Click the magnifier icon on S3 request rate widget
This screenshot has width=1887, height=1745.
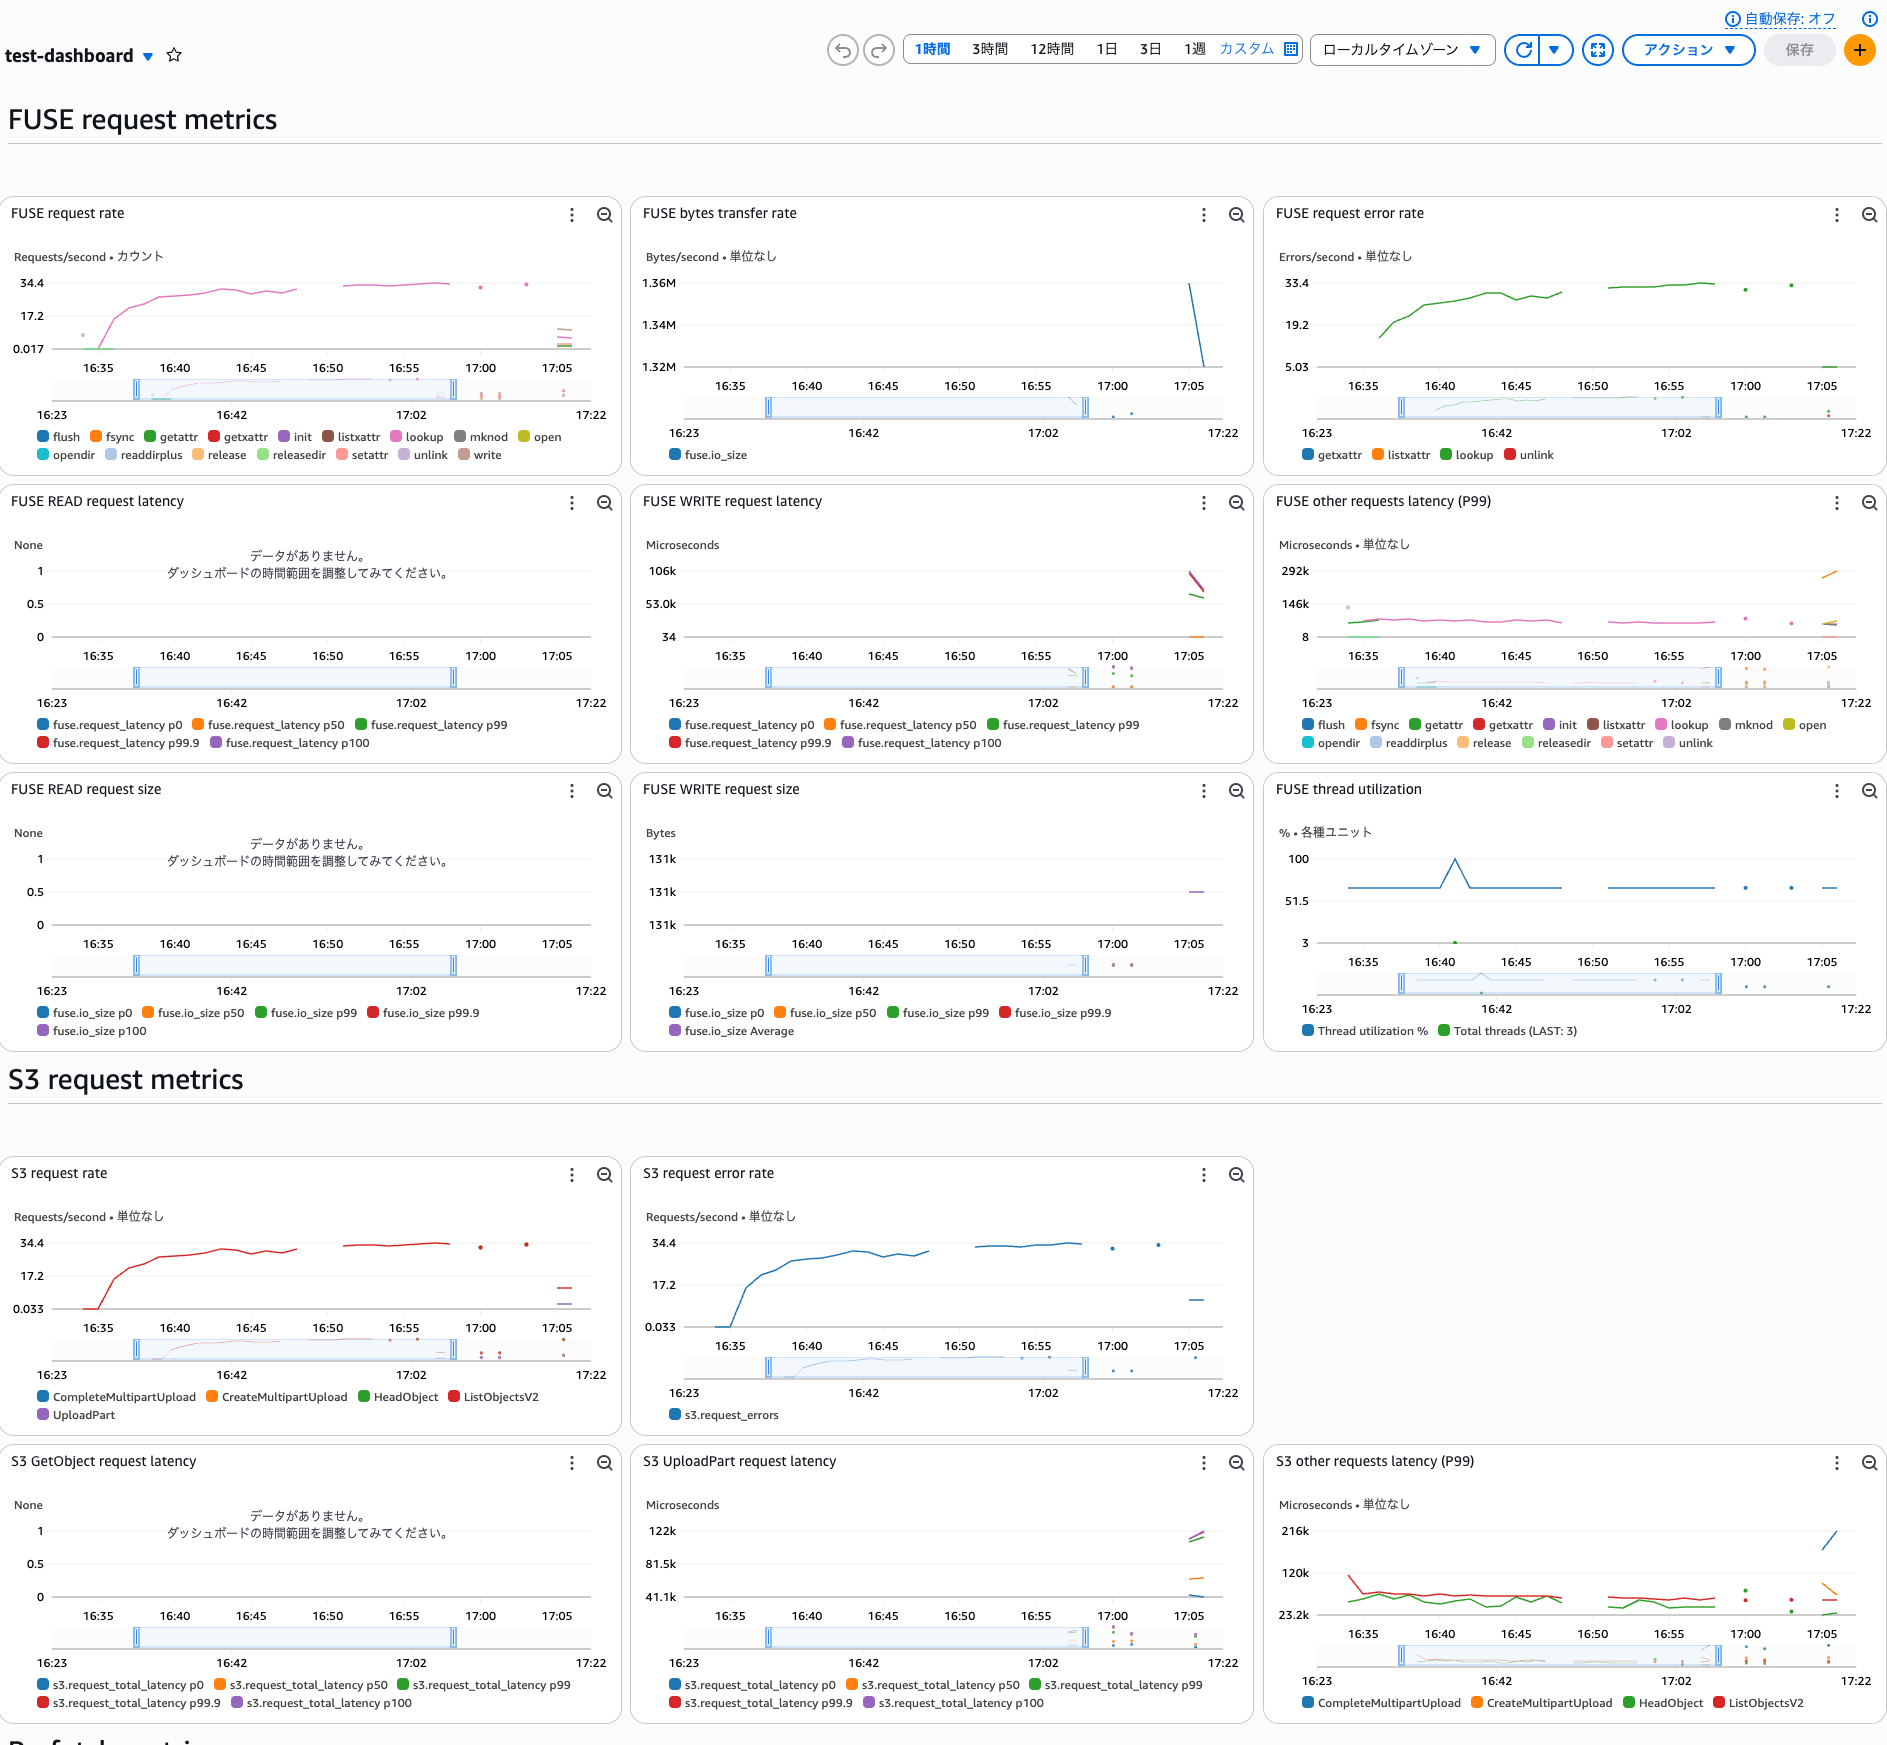pos(604,1175)
